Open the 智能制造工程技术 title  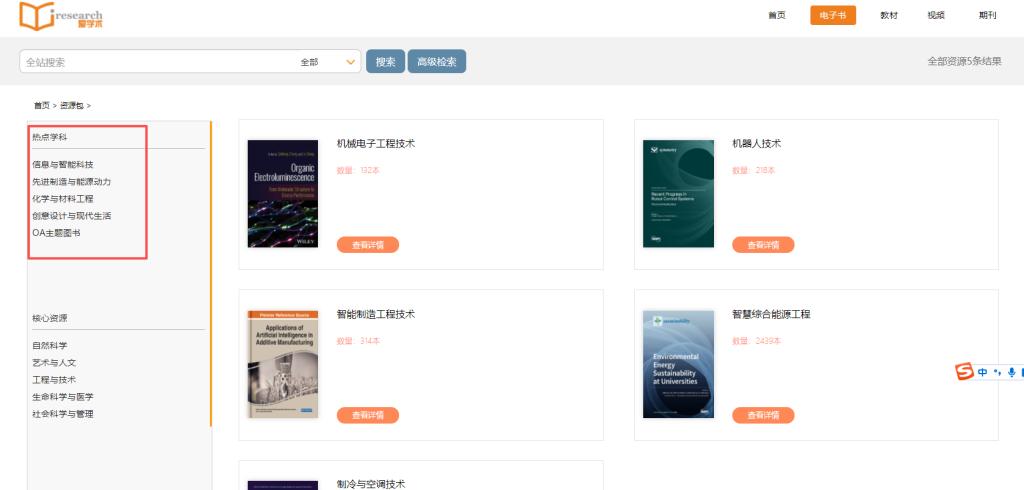376,314
